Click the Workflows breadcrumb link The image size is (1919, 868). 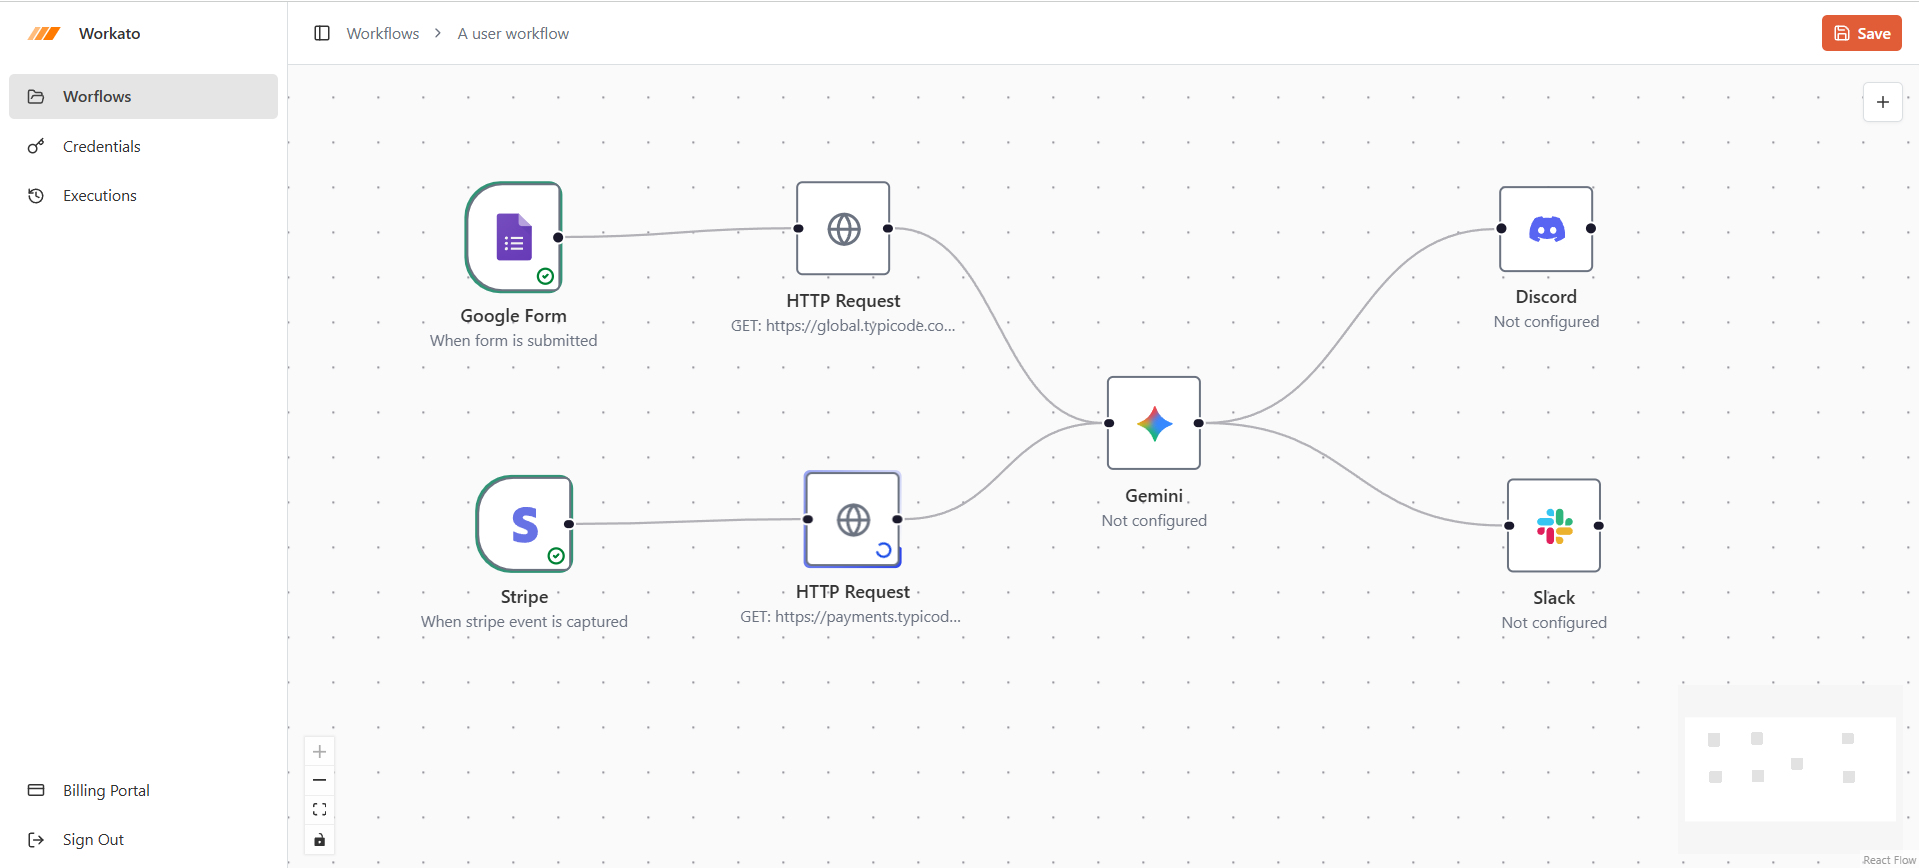383,33
